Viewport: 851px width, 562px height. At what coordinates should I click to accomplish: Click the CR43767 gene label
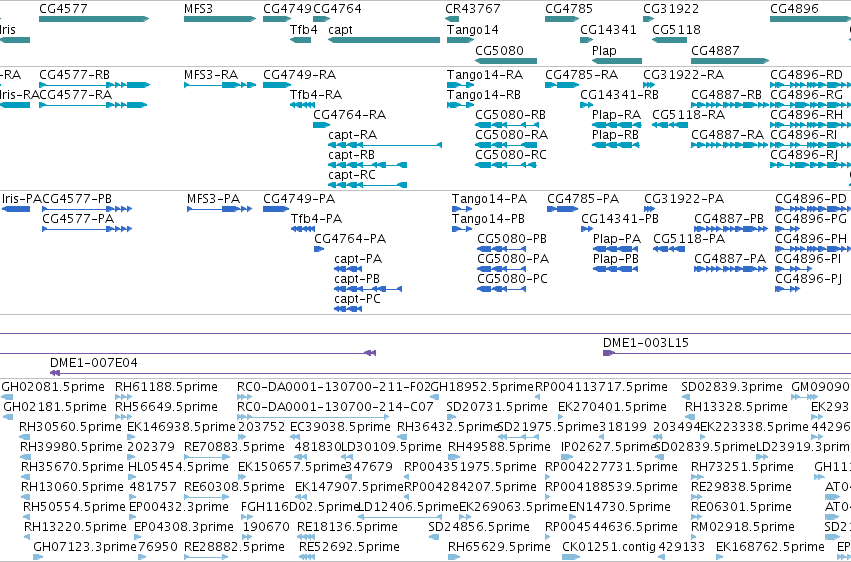pyautogui.click(x=473, y=9)
